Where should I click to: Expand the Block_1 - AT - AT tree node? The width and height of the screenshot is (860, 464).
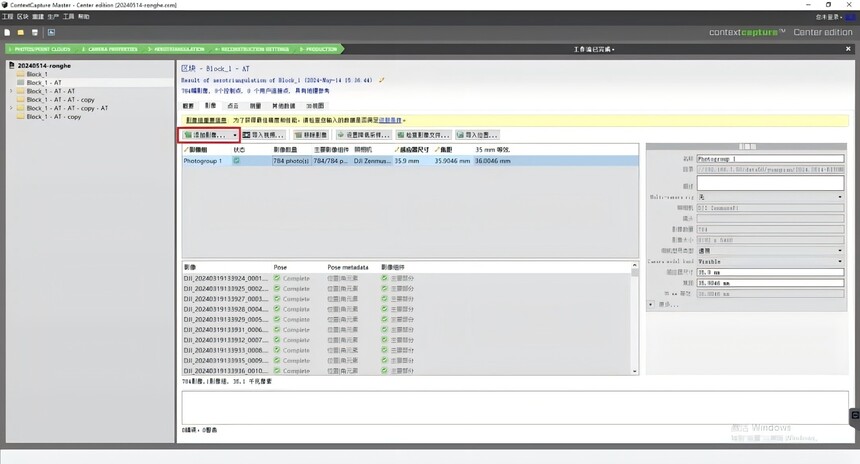click(11, 91)
